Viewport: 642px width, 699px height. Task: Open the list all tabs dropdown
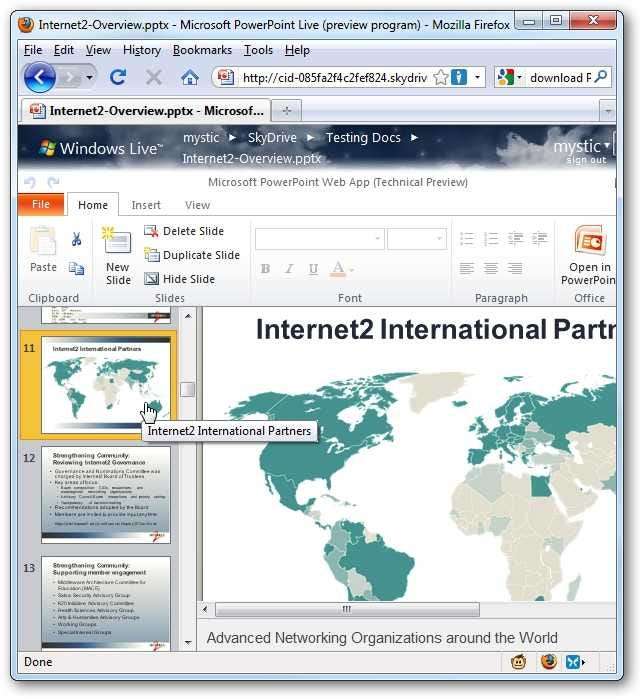tap(608, 111)
